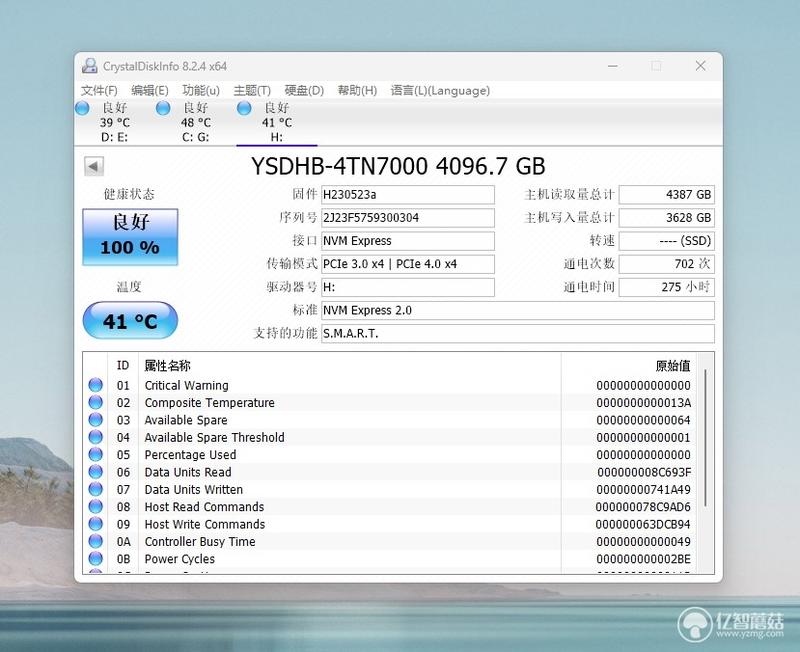Click the serial number field 2J23F5759300304

click(408, 218)
